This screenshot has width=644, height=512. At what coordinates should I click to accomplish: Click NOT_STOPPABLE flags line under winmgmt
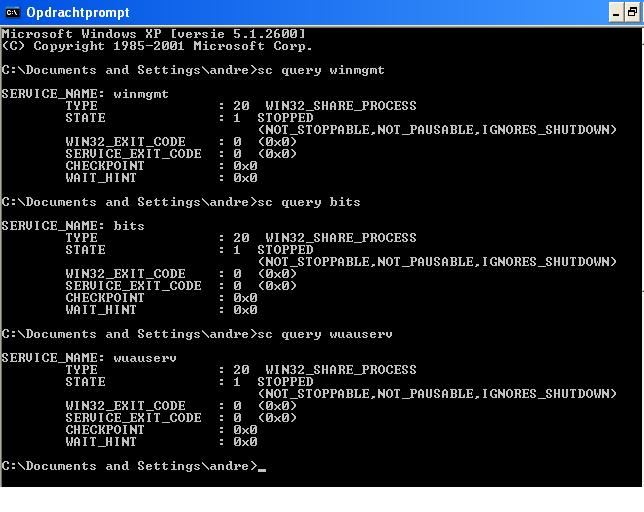(437, 130)
